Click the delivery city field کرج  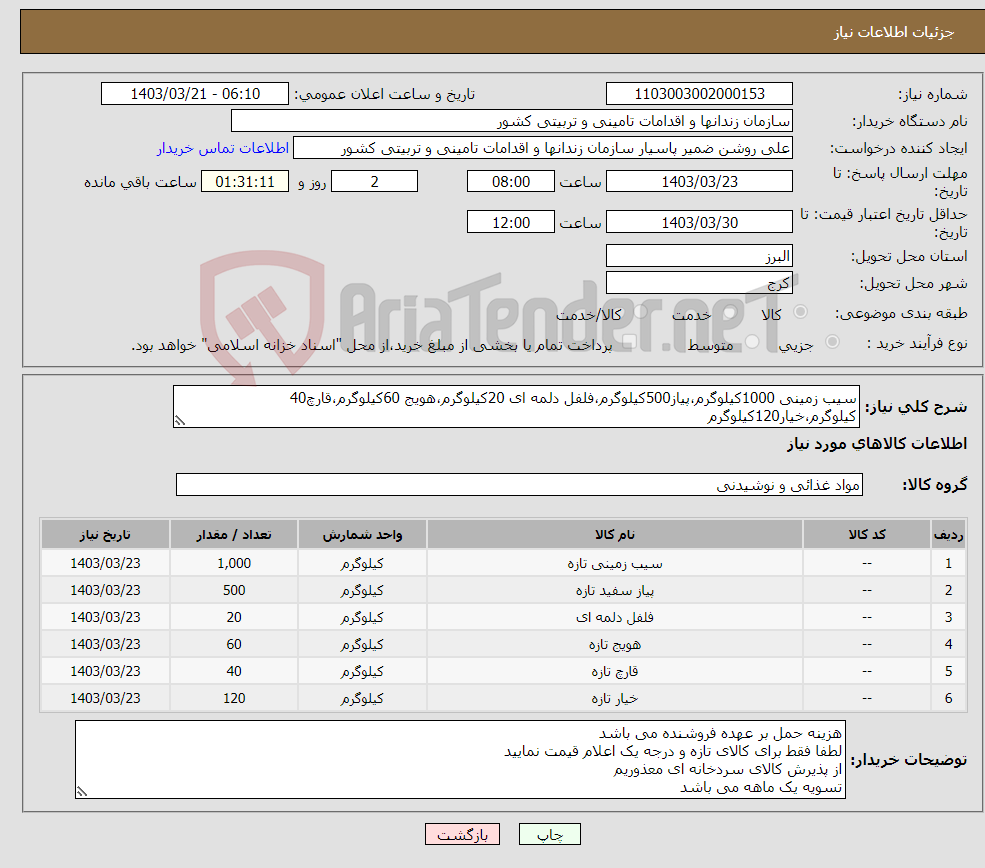click(699, 283)
